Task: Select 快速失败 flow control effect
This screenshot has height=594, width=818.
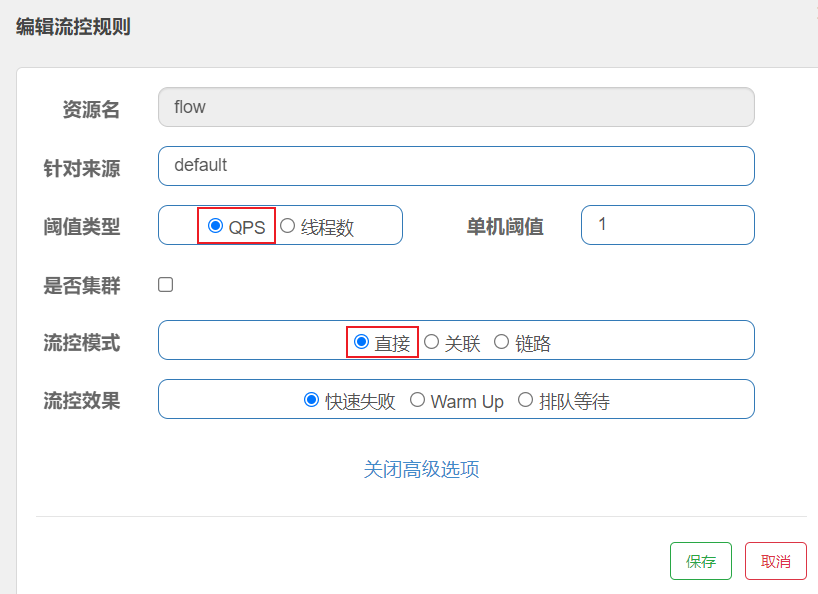Action: pos(311,400)
